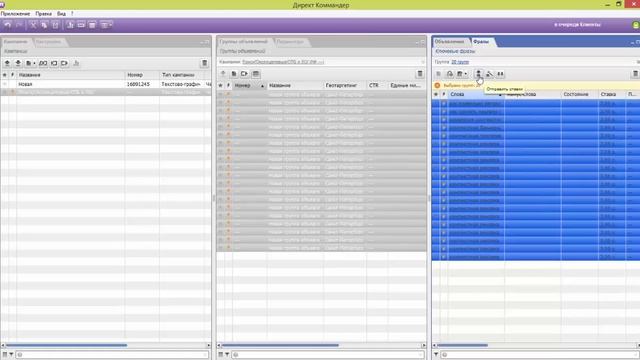
Task: Switch to the Объявления tab
Action: tap(449, 42)
